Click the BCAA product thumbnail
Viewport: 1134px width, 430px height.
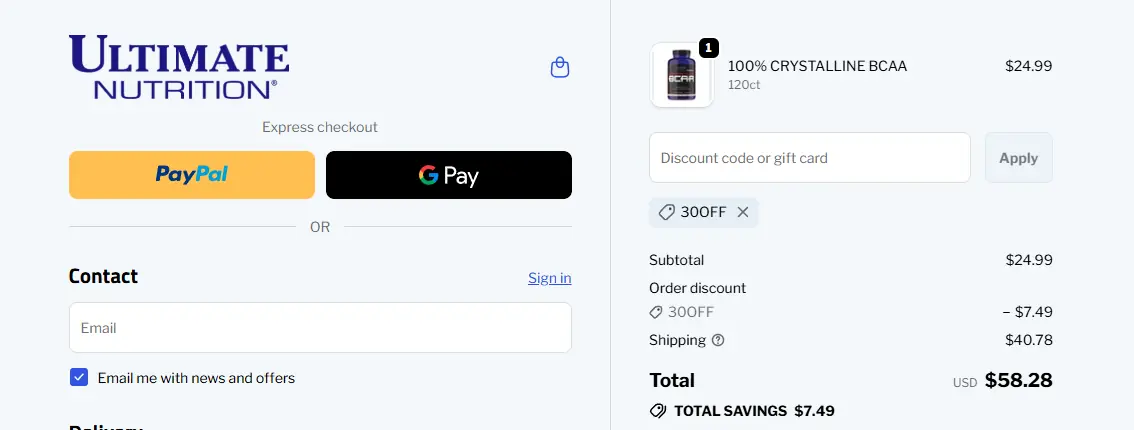[681, 76]
